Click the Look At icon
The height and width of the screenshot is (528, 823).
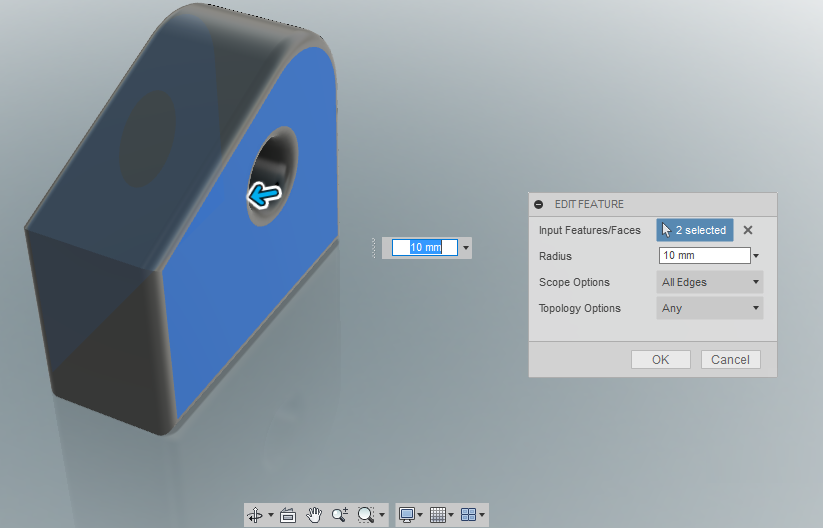(x=288, y=515)
